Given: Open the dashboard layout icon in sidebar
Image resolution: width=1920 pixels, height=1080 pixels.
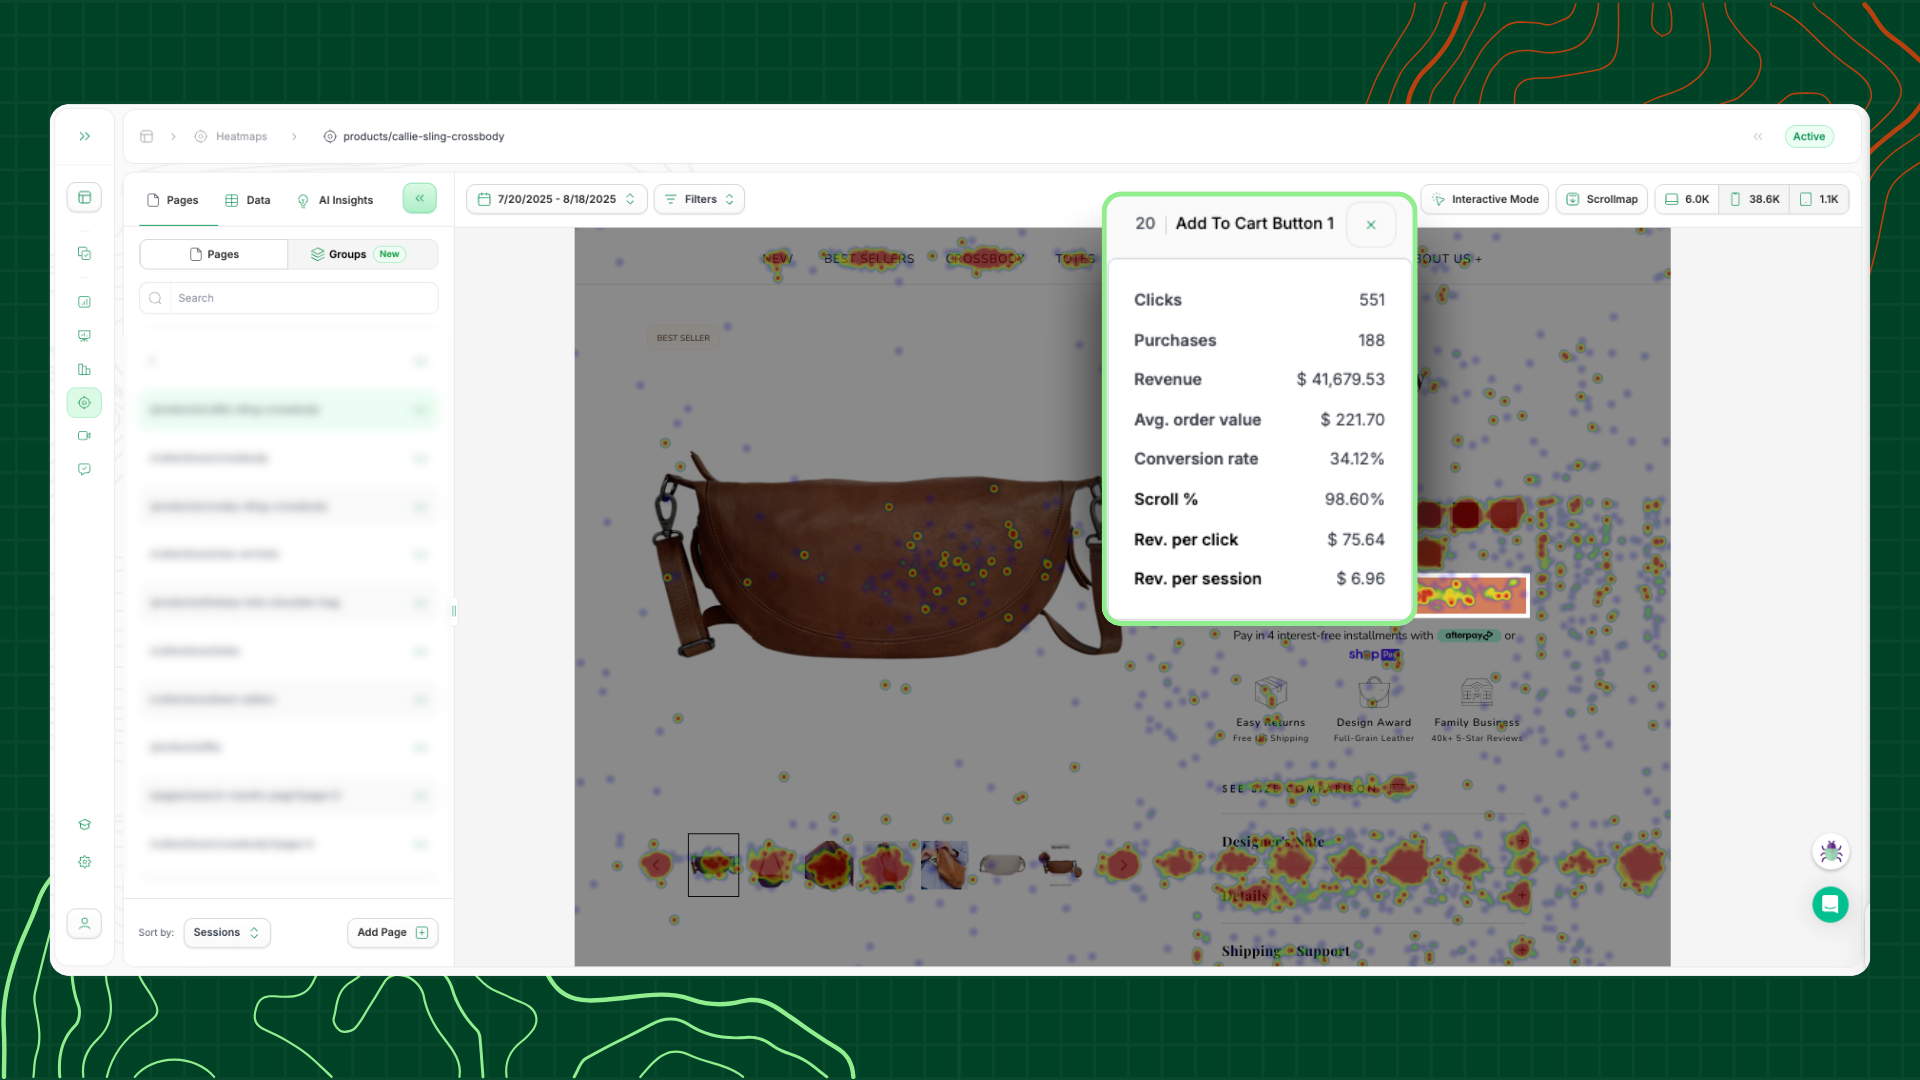Looking at the screenshot, I should (x=85, y=197).
